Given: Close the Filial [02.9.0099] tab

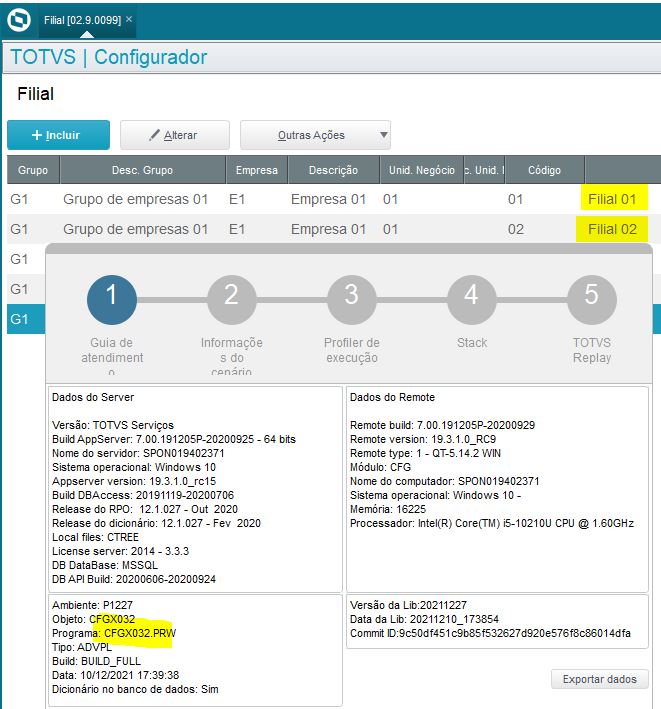Looking at the screenshot, I should (x=129, y=19).
